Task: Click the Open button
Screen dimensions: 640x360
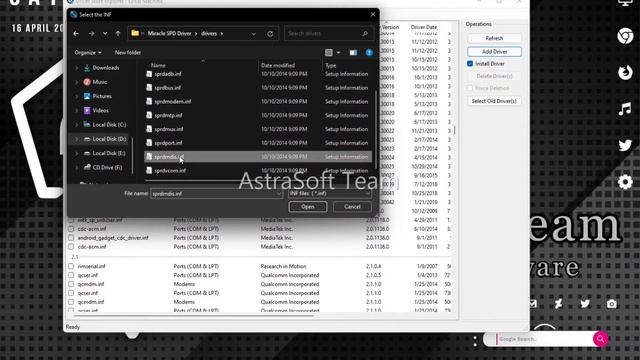Action: pos(308,207)
